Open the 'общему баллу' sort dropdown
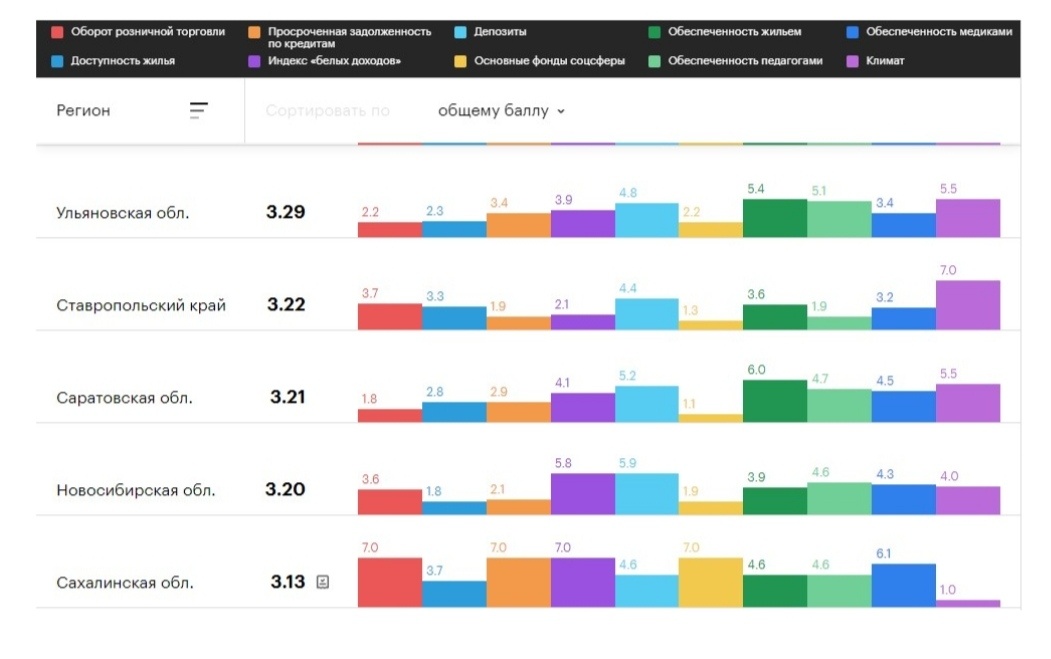Image resolution: width=1051 pixels, height=659 pixels. [501, 111]
